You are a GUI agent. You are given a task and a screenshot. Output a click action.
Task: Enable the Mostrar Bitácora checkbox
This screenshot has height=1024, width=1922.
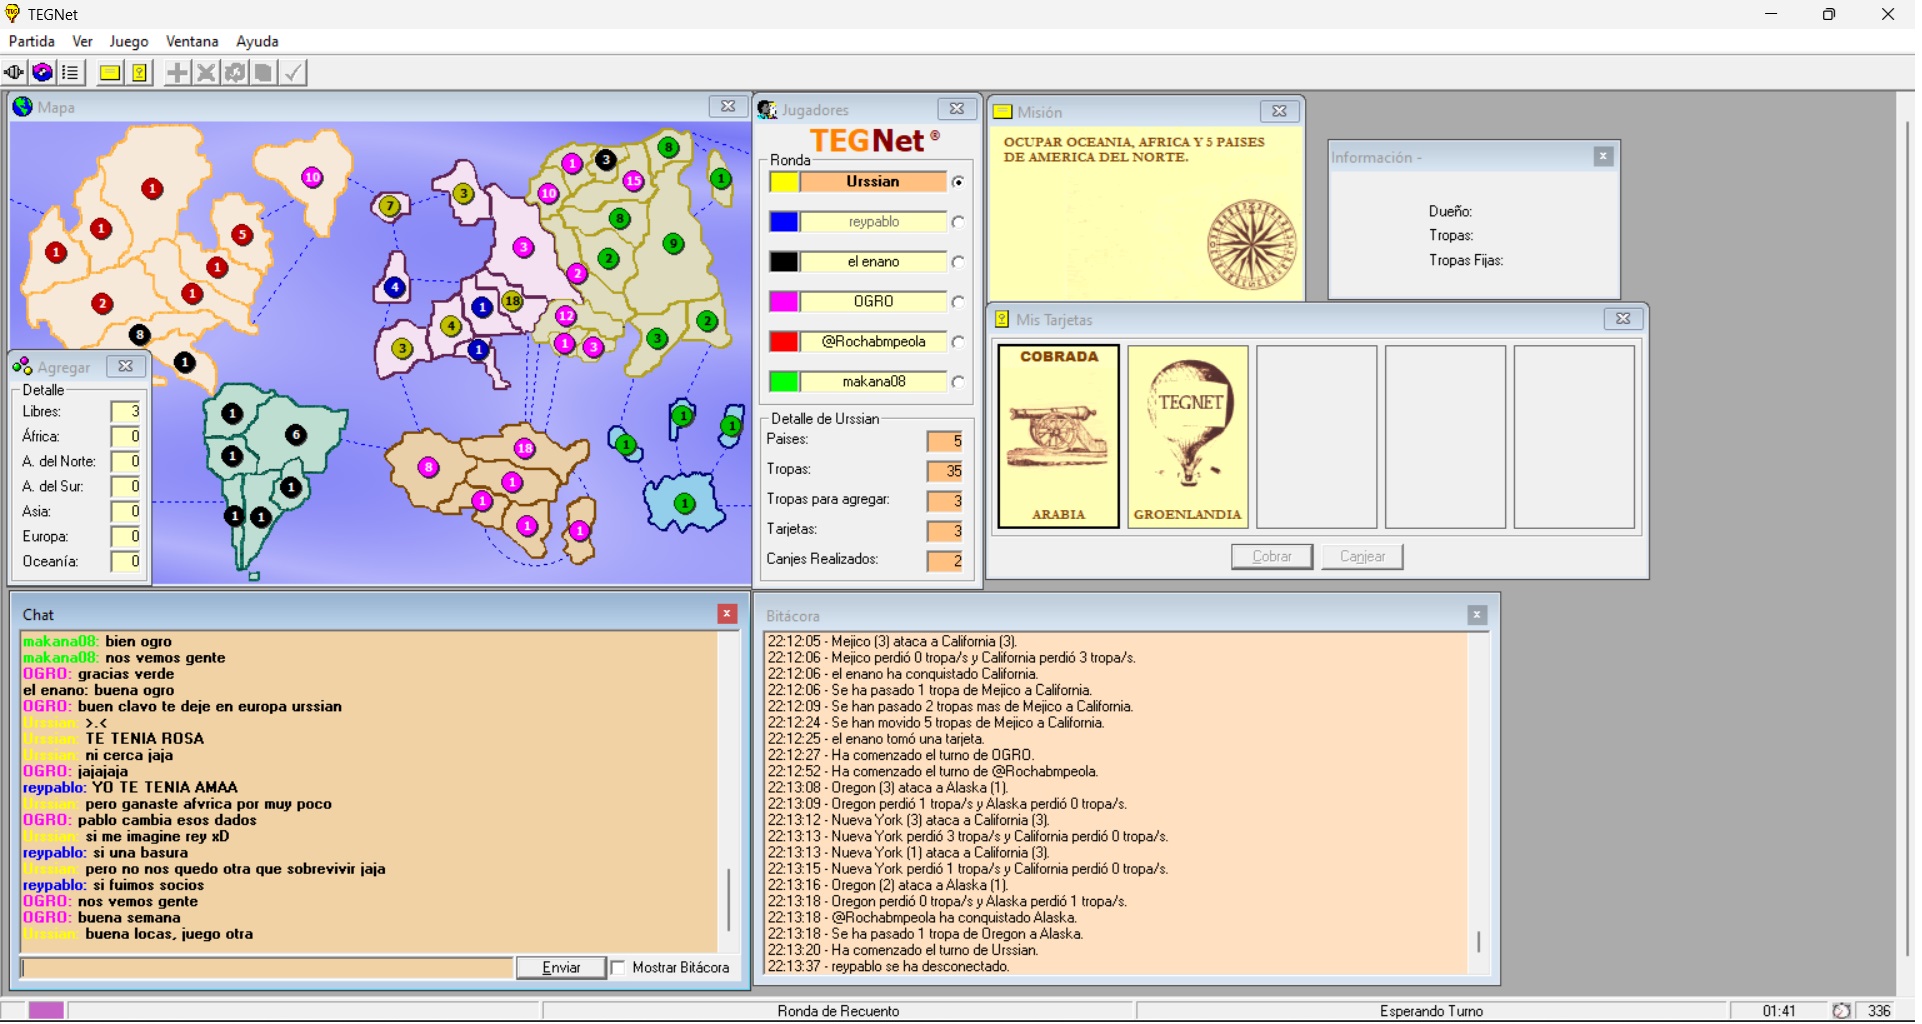[618, 968]
